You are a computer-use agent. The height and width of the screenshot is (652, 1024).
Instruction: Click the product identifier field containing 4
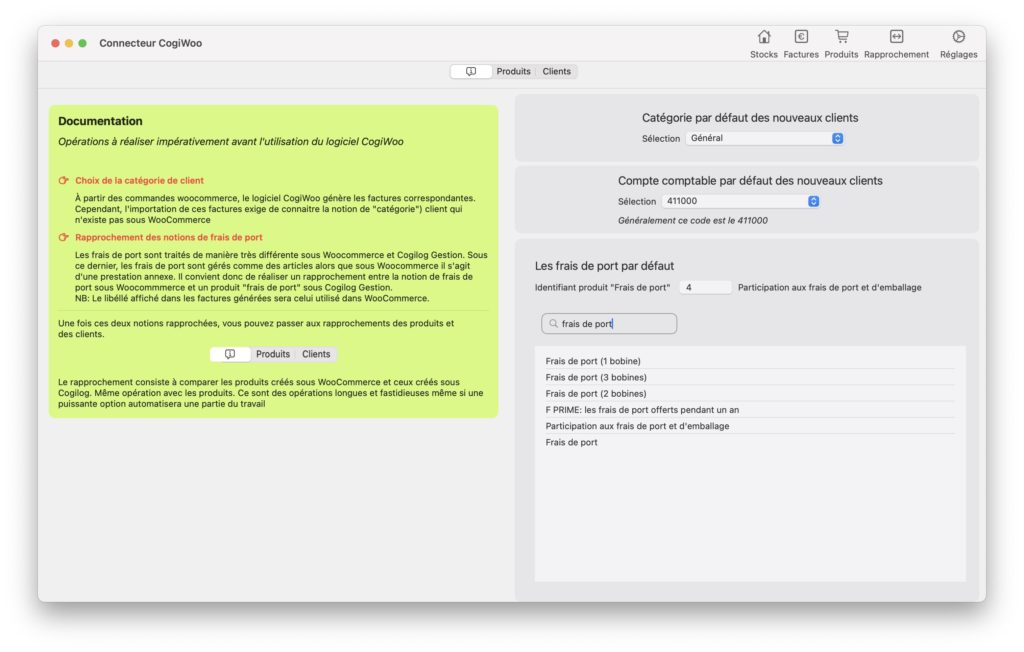[705, 287]
